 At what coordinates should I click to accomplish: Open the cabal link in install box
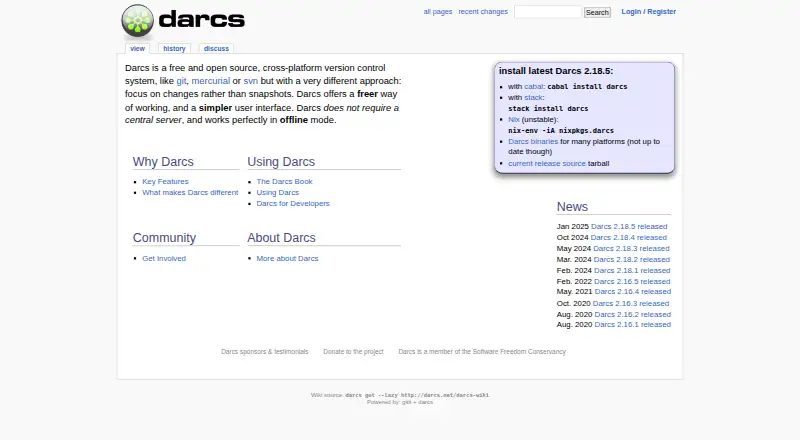pos(534,87)
